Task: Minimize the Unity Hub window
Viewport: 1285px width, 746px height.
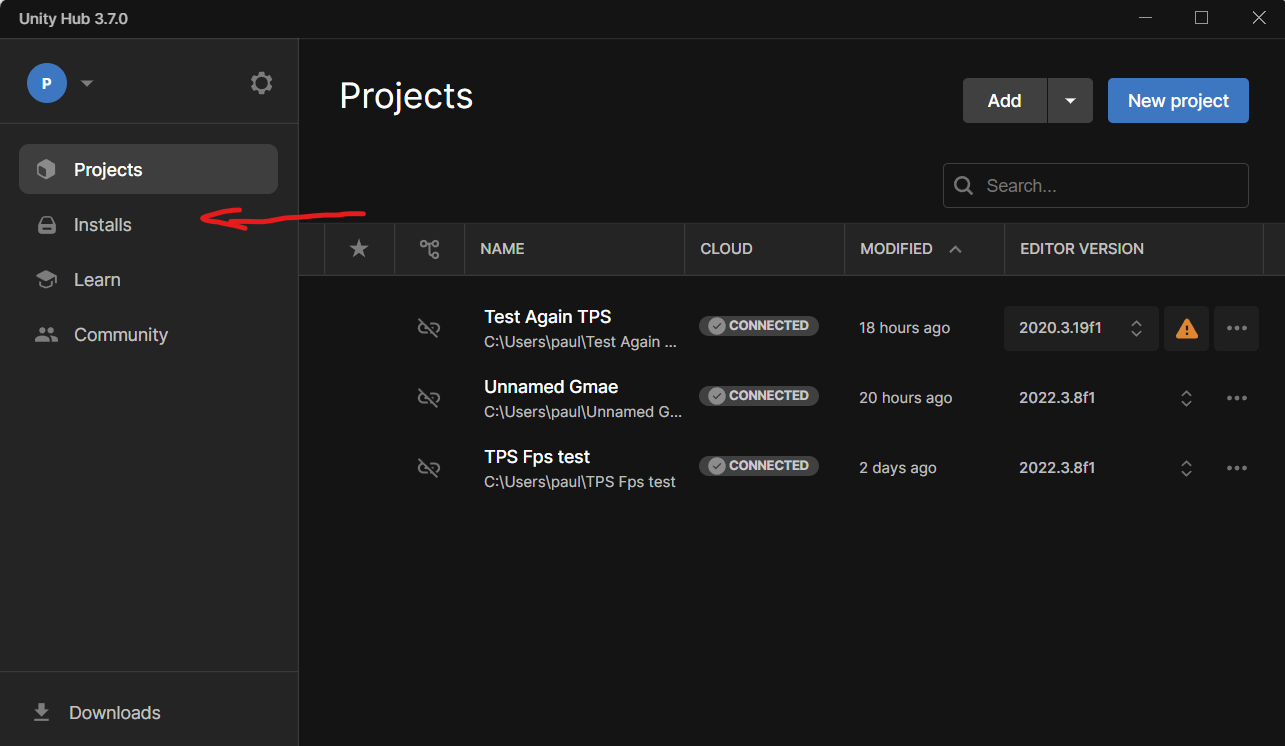Action: [1145, 18]
